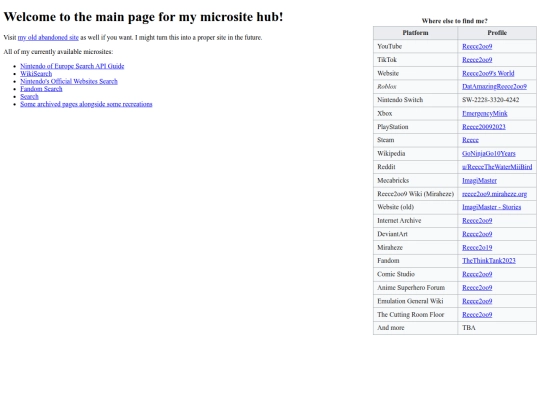
Task: Click the "Steam" platform cell
Action: coord(415,140)
